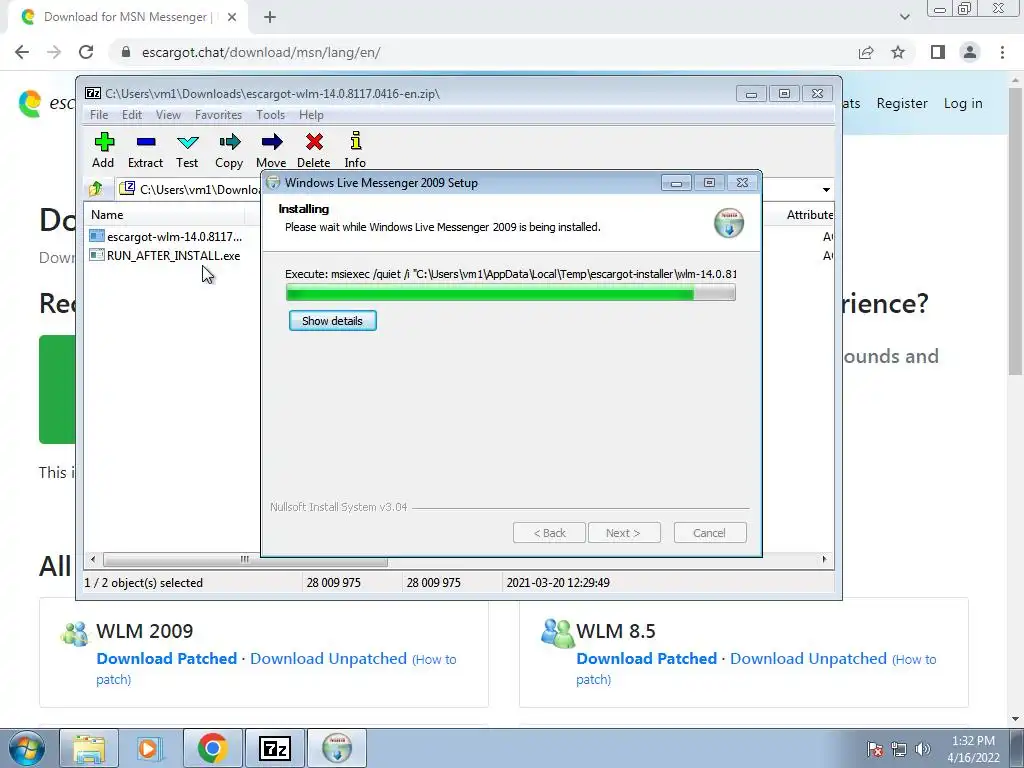The width and height of the screenshot is (1024, 768).
Task: Click the share page icon in Chrome
Action: pos(866,52)
